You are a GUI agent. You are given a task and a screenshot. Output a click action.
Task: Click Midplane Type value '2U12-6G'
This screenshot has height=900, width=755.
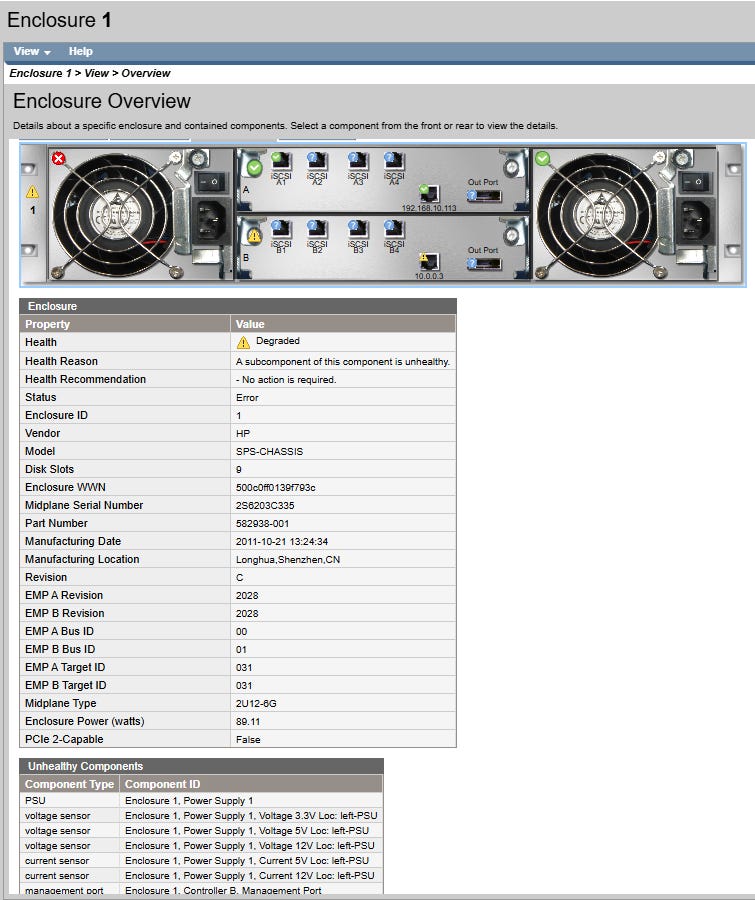coord(256,704)
